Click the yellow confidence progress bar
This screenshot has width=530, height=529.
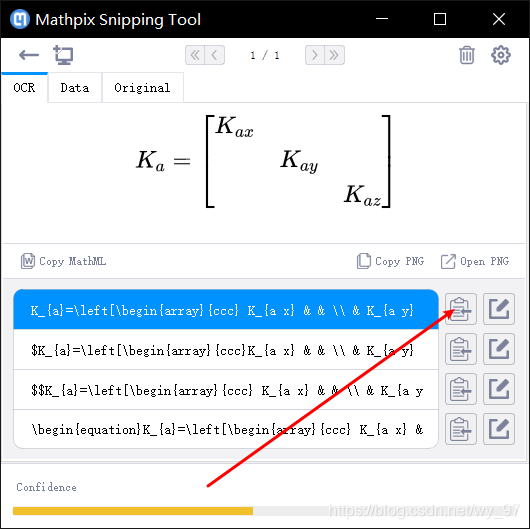coord(133,511)
